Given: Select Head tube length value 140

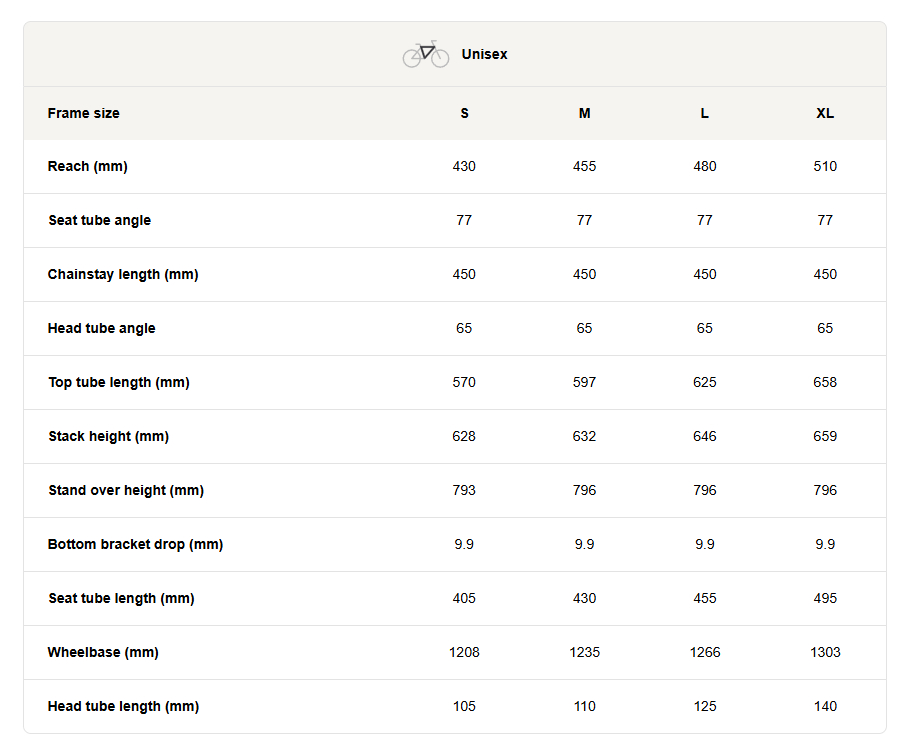Looking at the screenshot, I should pos(825,706).
